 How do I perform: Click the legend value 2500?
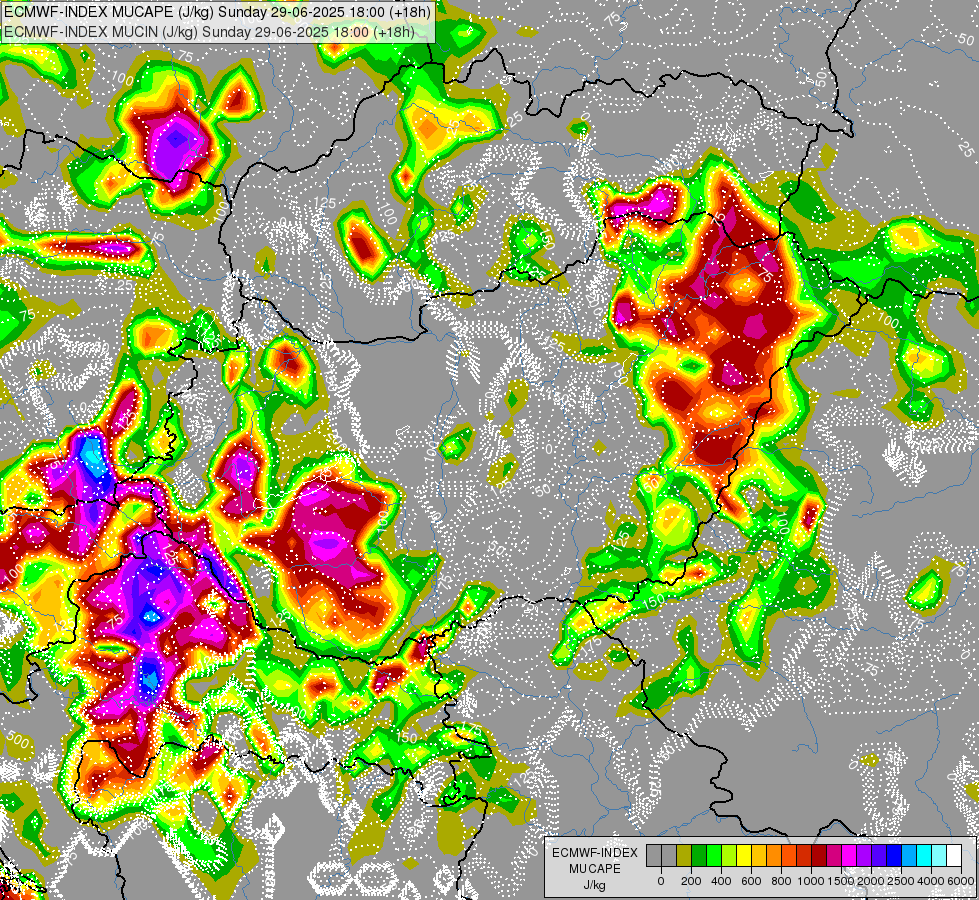[x=901, y=881]
